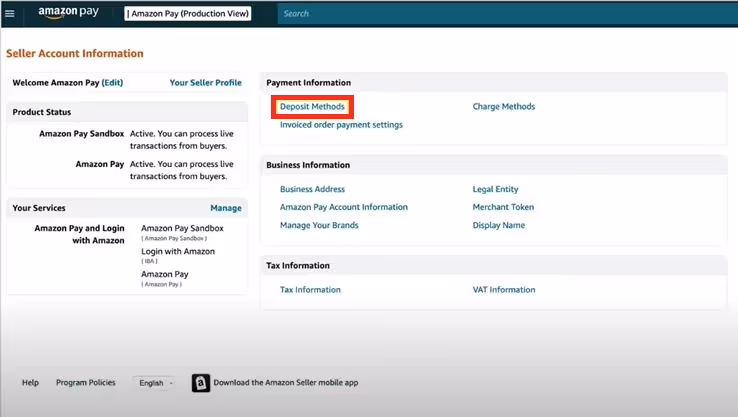The image size is (738, 417).
Task: Open Amazon Pay Account Information
Action: tap(344, 207)
